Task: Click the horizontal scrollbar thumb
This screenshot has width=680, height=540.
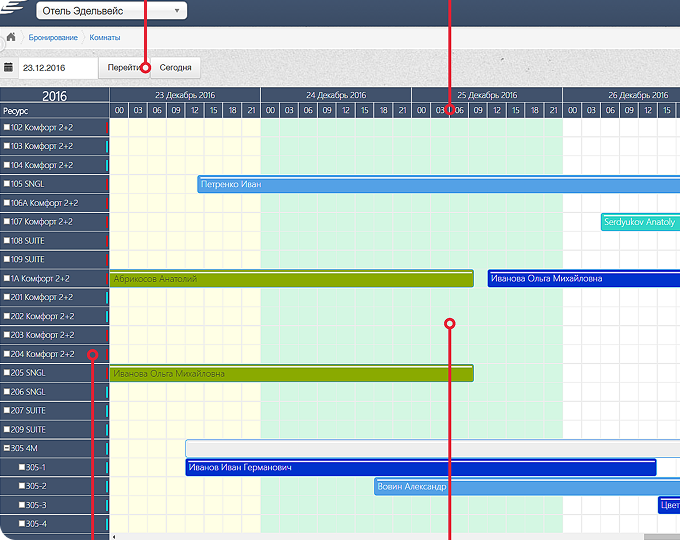Action: 662,537
